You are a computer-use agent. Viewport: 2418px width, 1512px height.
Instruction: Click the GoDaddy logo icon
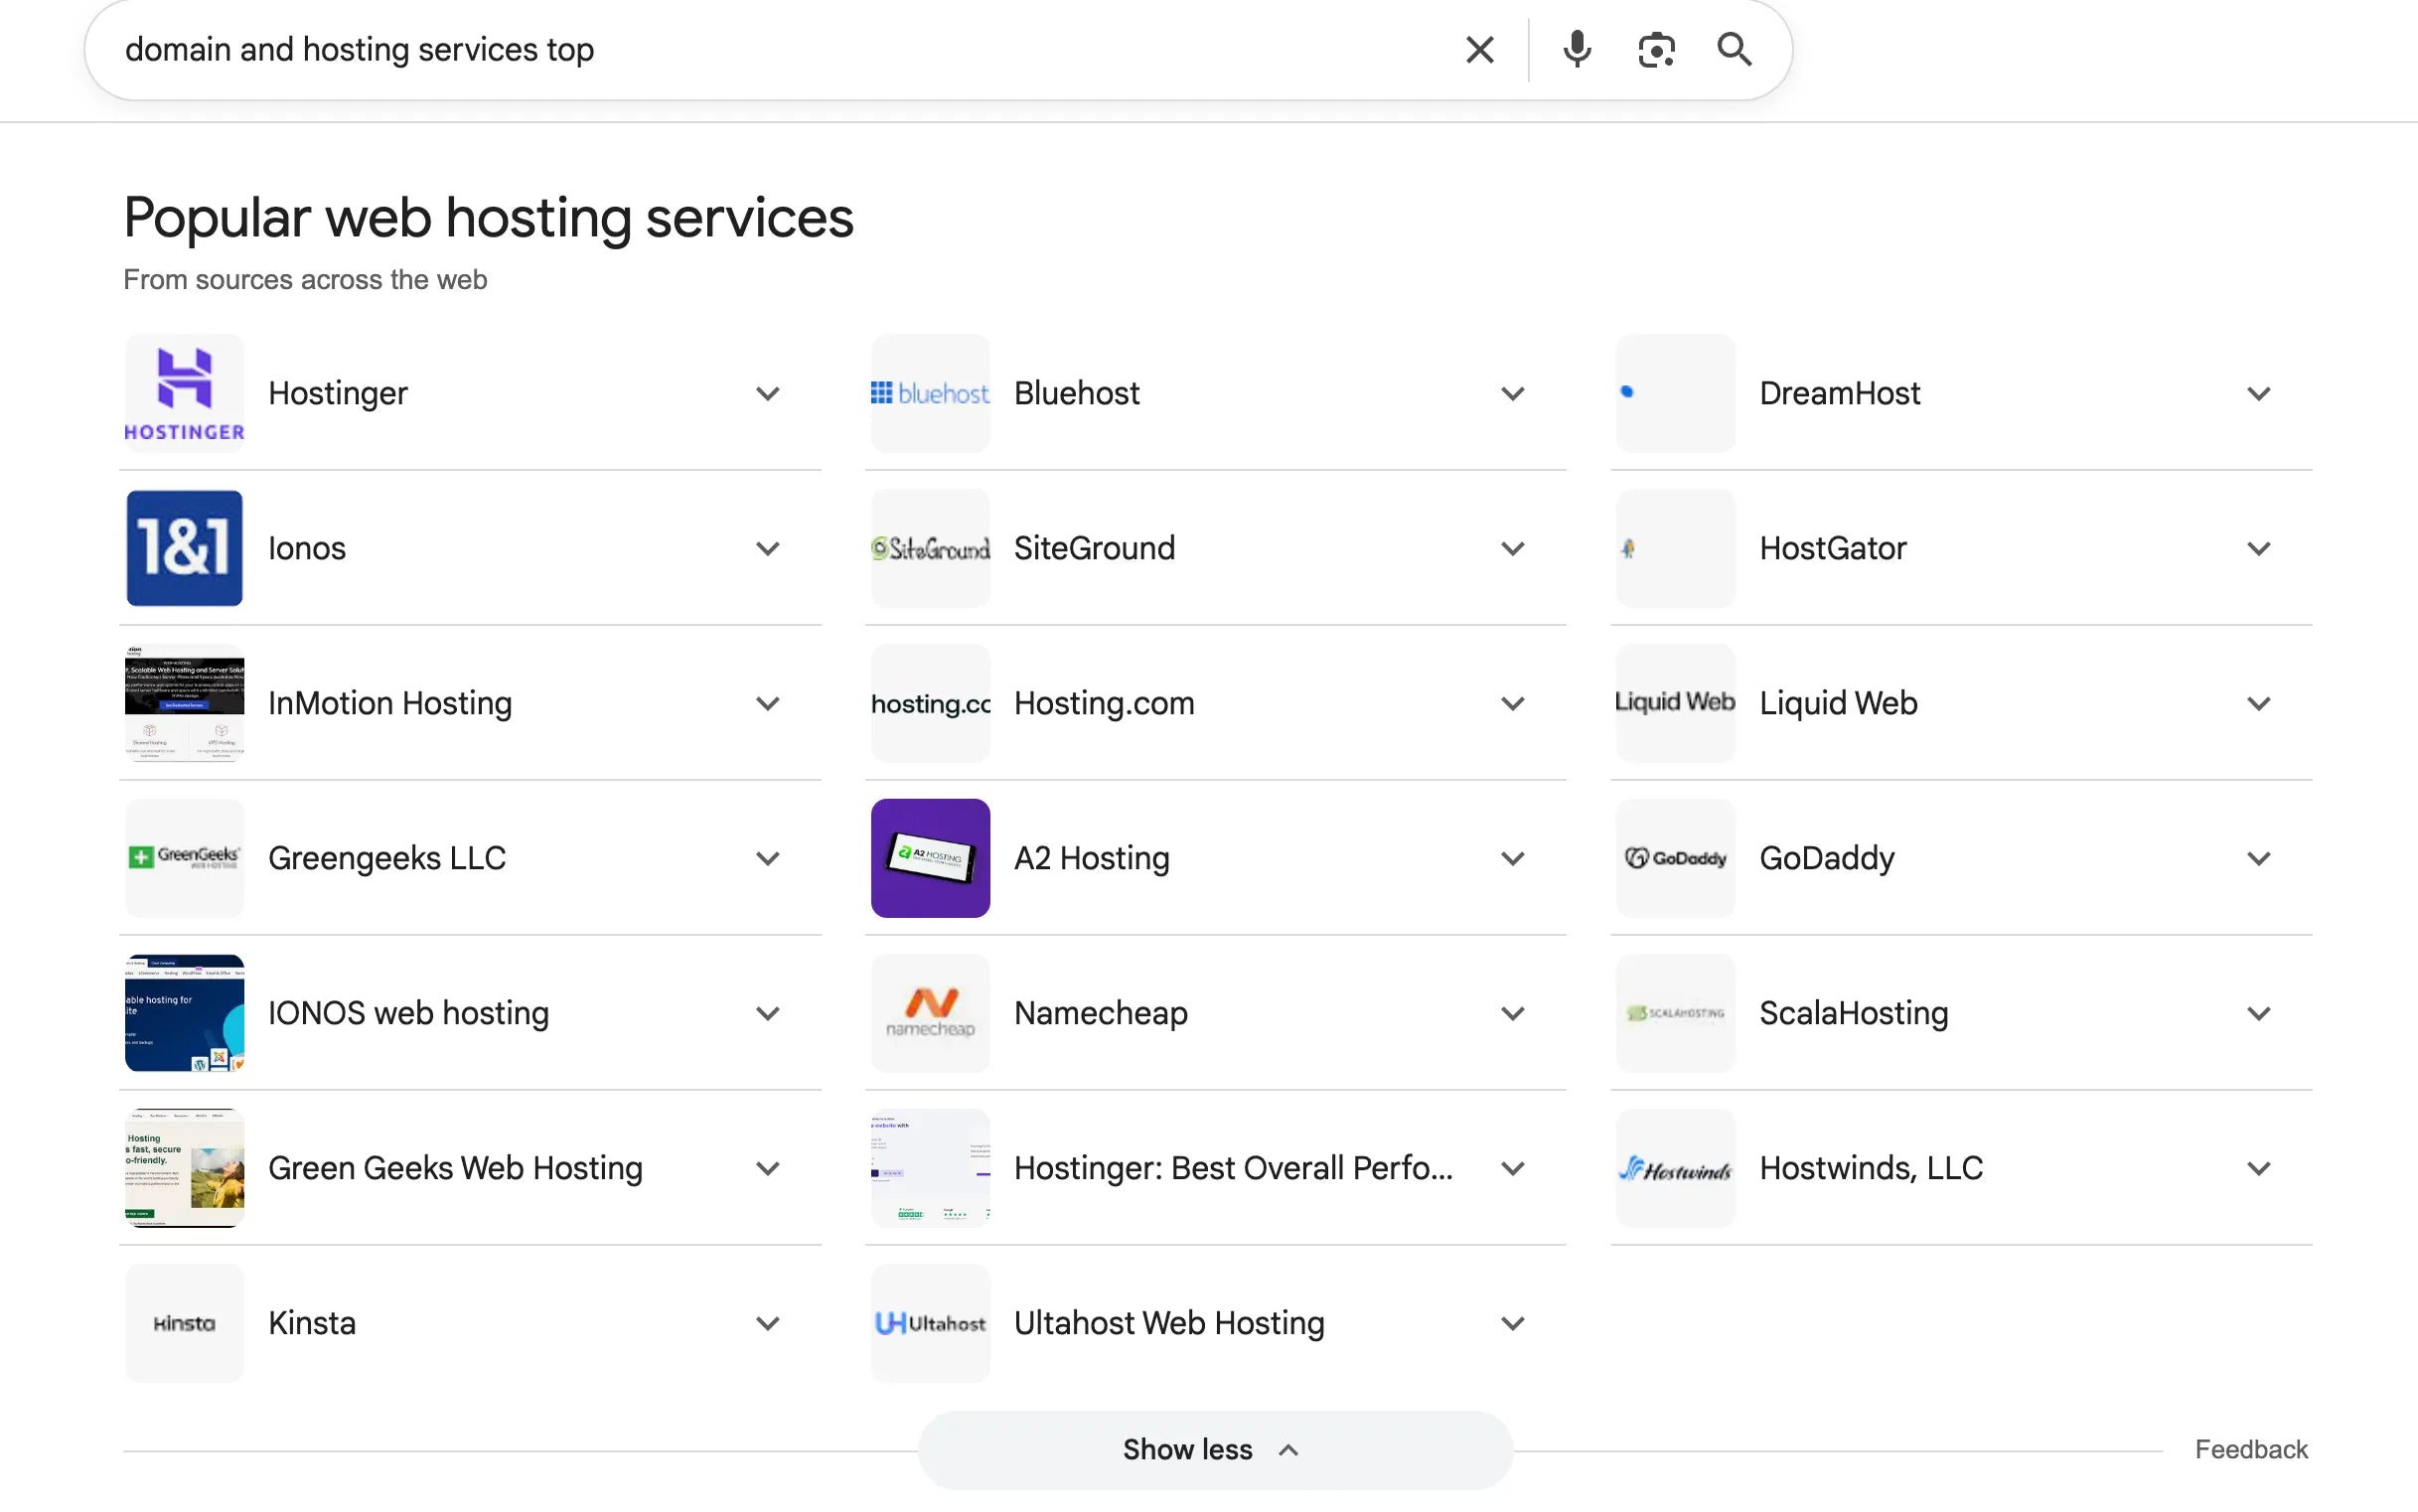(x=1675, y=857)
